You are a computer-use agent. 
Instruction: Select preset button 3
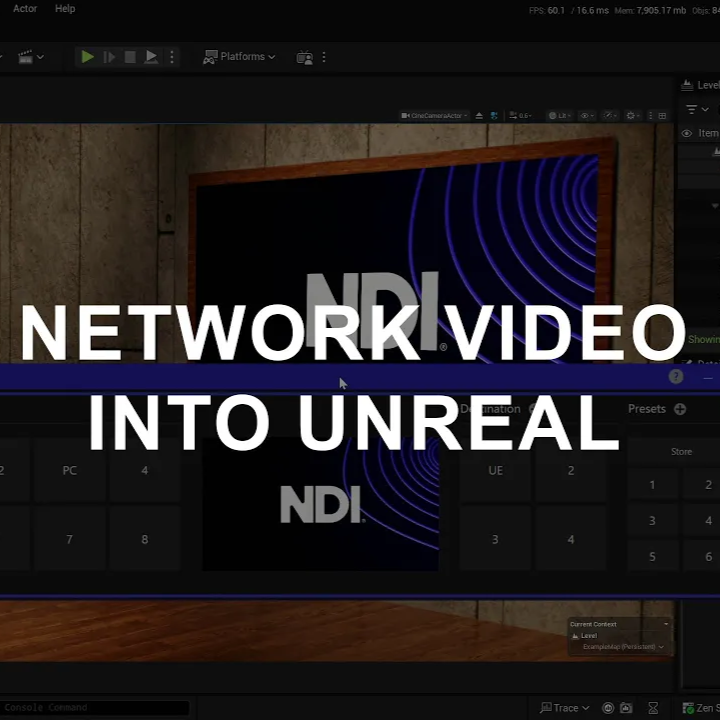tap(652, 520)
